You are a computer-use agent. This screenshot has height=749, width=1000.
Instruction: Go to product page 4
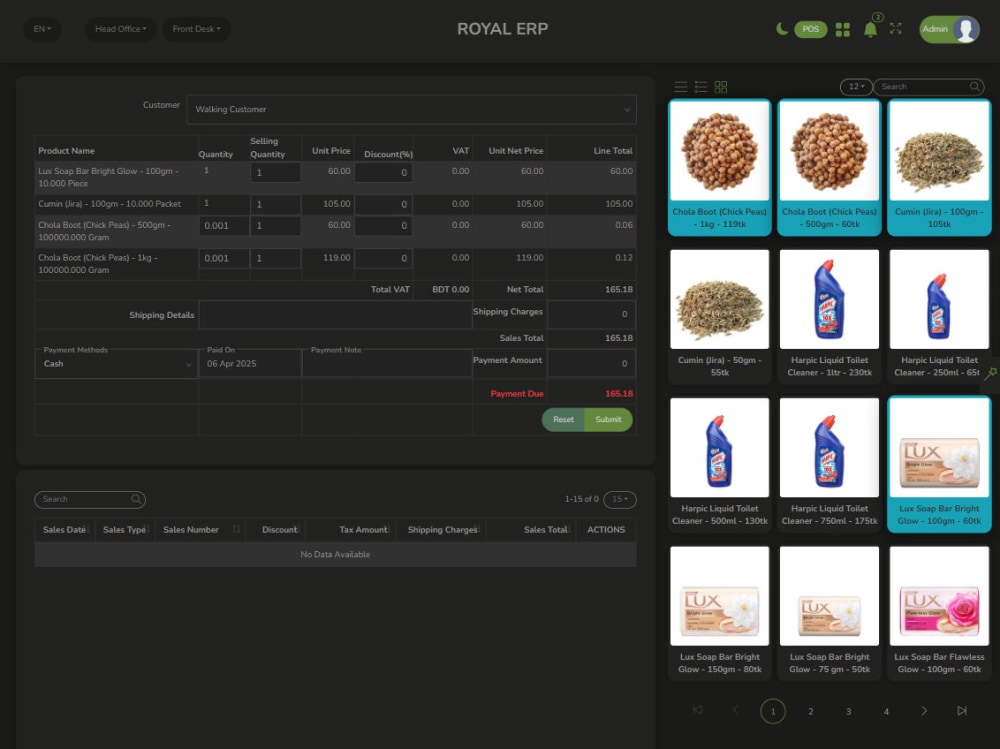point(886,711)
